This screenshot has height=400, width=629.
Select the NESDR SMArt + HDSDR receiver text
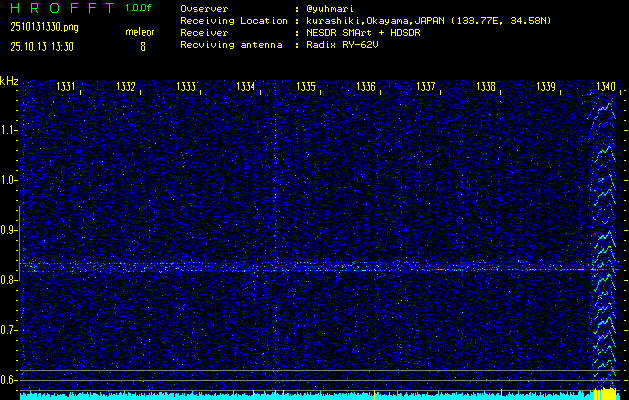362,32
